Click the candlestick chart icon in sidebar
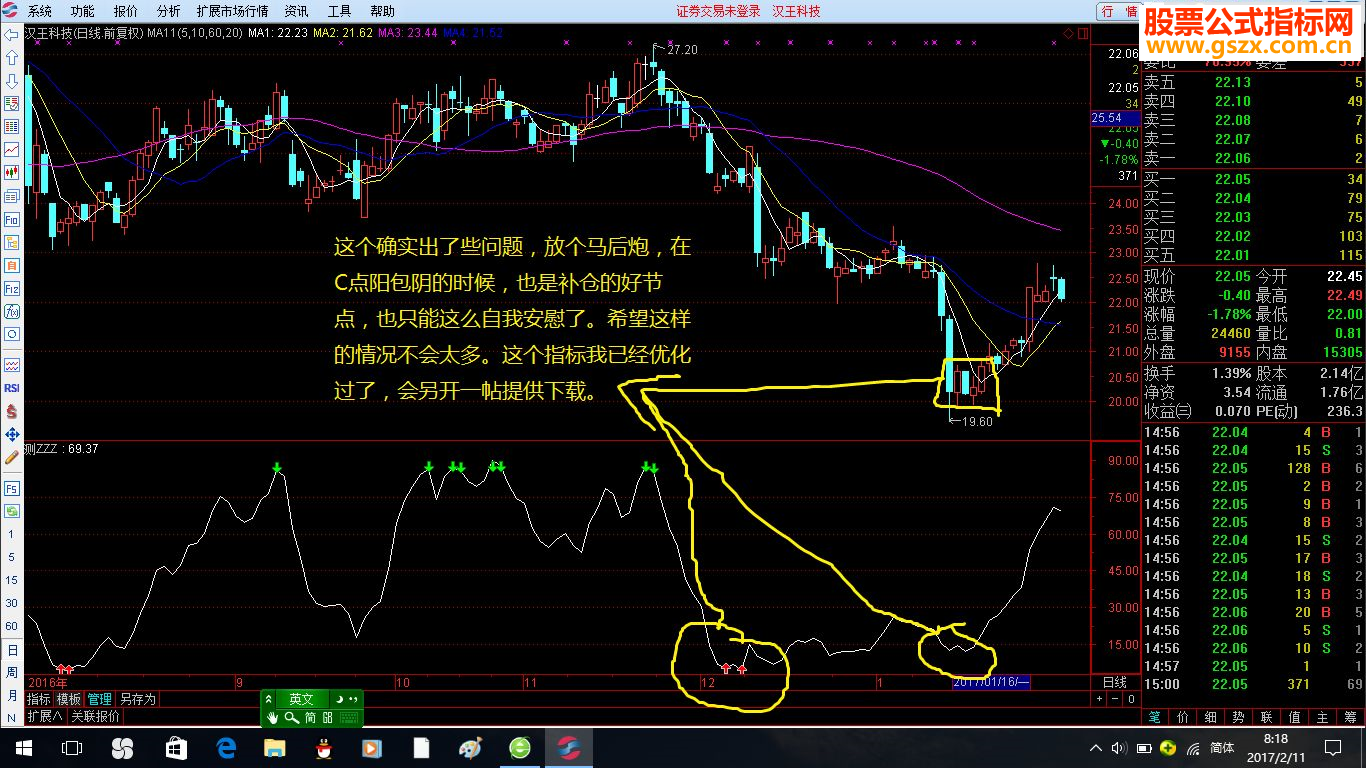The image size is (1366, 768). (12, 172)
